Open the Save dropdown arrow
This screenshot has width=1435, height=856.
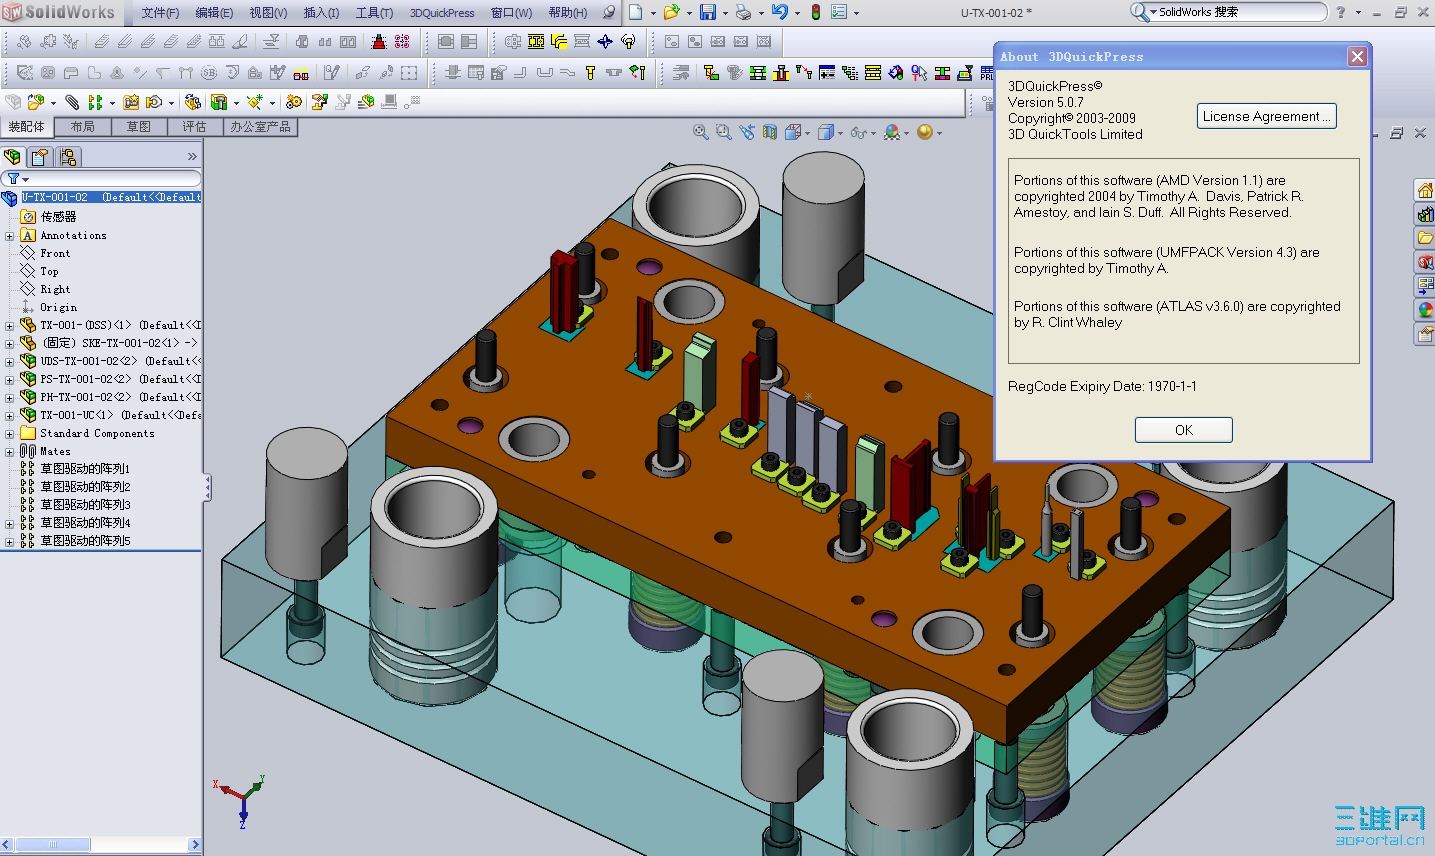click(x=725, y=13)
